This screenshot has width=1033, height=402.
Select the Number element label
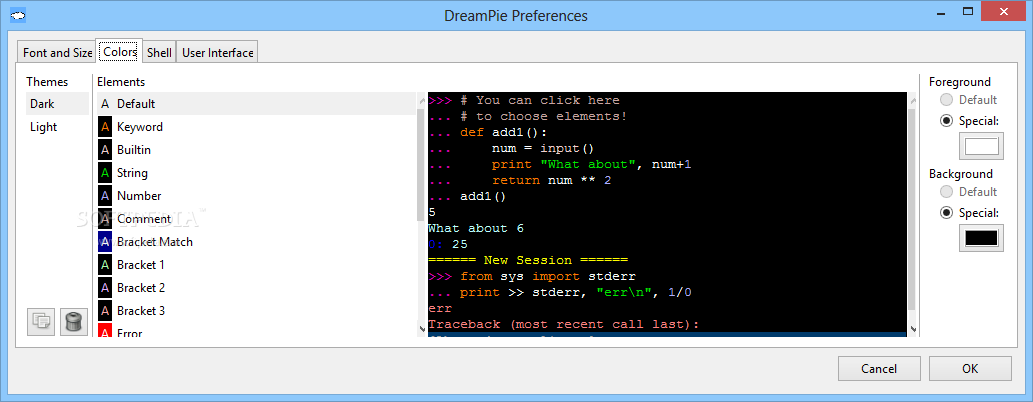tap(139, 196)
